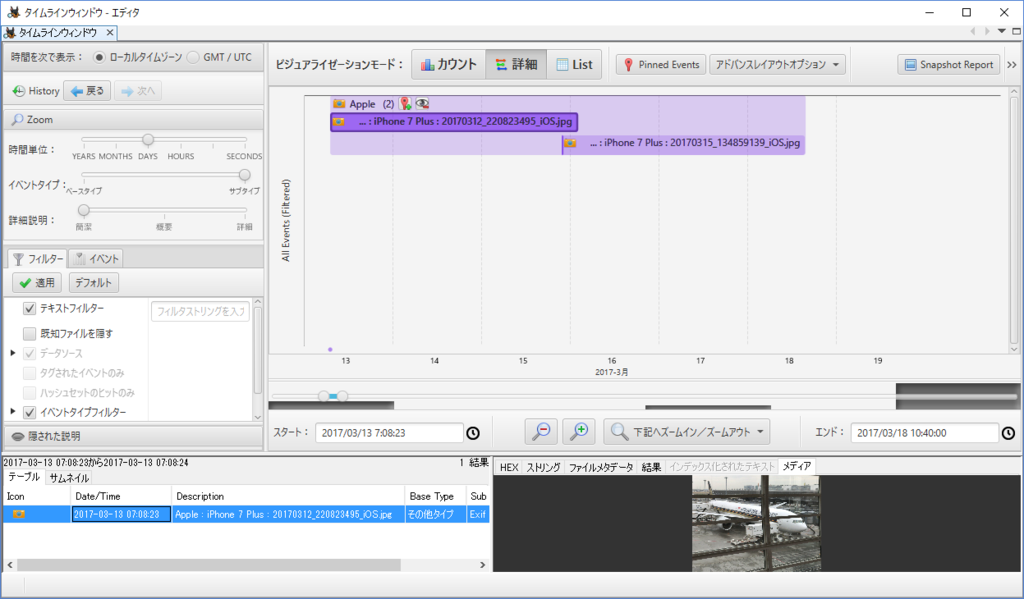Open the 結果 viewer tab
Screen dimensions: 1024x599
651,467
